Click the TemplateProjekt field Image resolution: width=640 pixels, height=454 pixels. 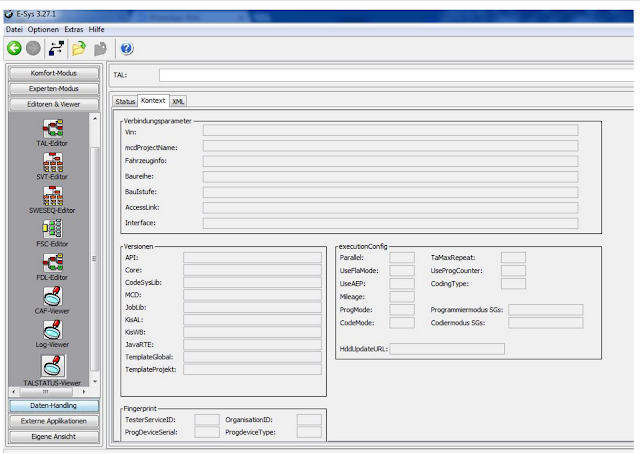(252, 369)
